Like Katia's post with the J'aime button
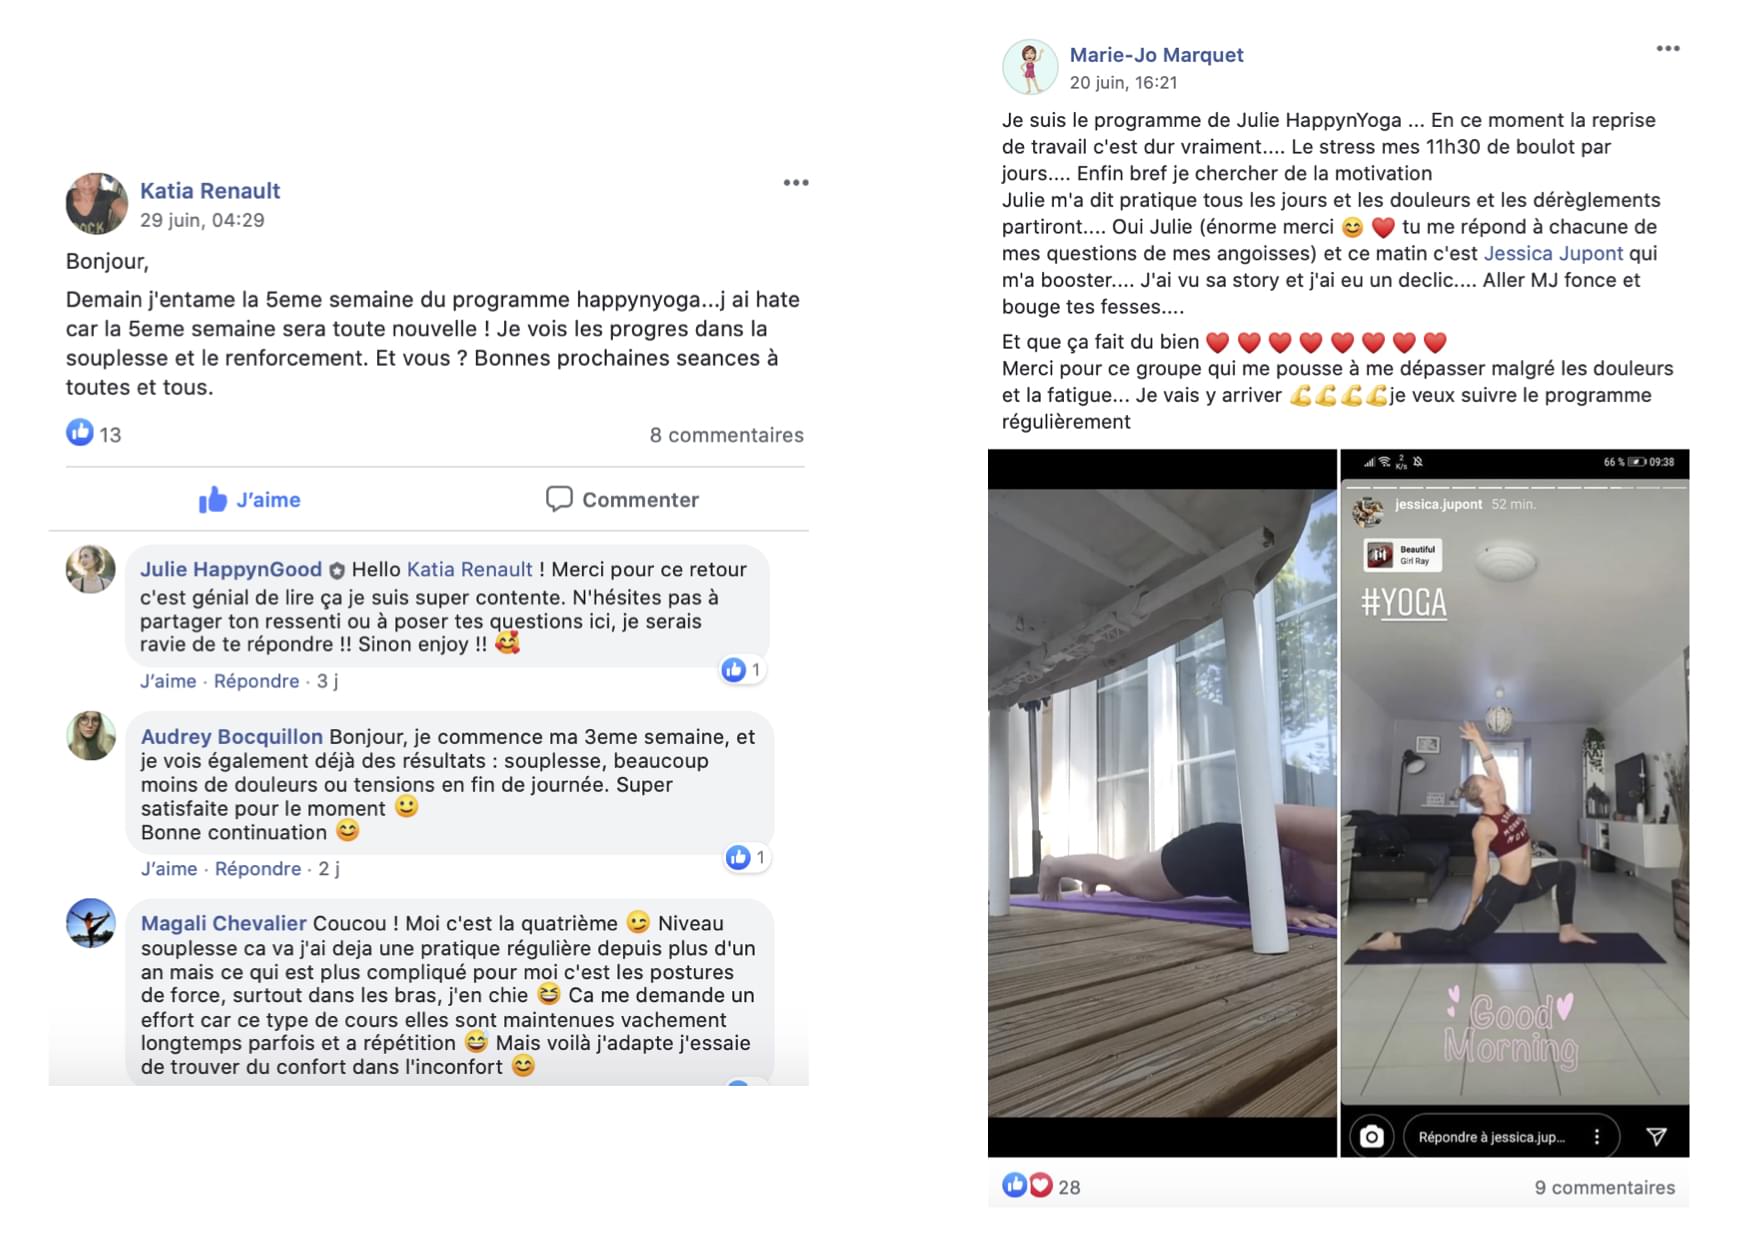 click(250, 499)
